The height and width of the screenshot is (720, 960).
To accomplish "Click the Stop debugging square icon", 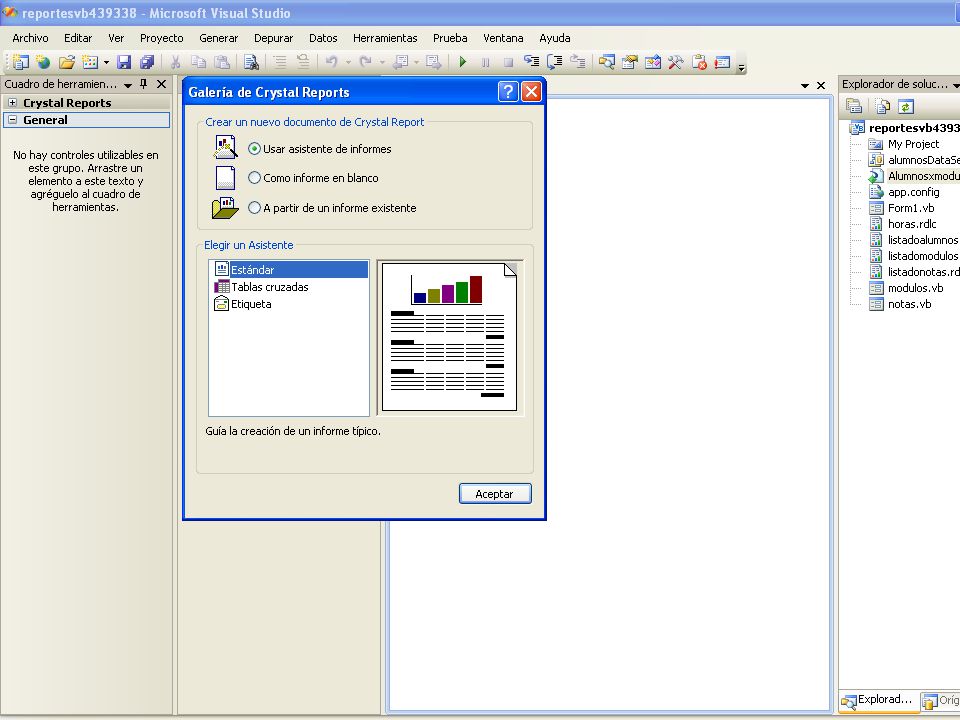I will pyautogui.click(x=508, y=62).
